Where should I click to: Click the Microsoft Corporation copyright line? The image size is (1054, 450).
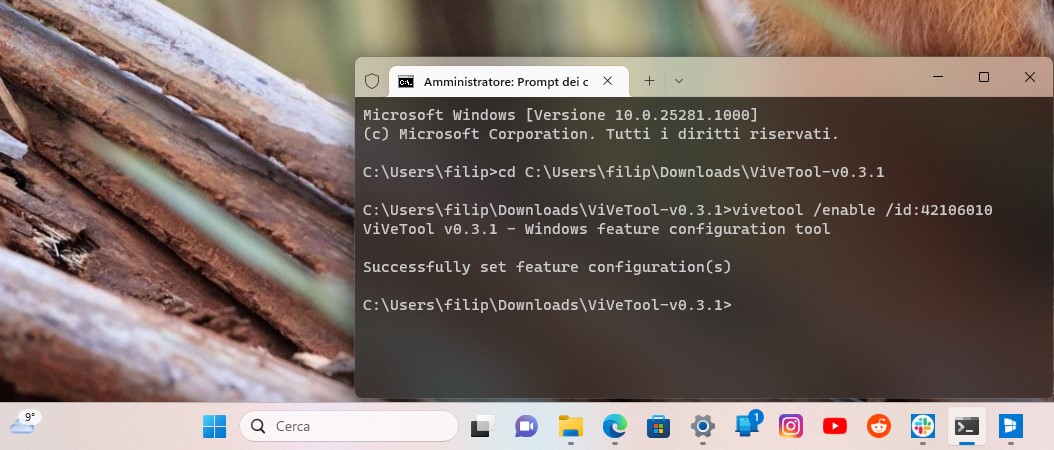click(601, 134)
